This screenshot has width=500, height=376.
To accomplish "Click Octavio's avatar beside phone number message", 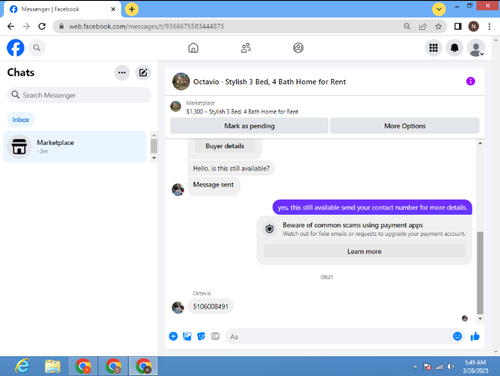I will point(178,307).
